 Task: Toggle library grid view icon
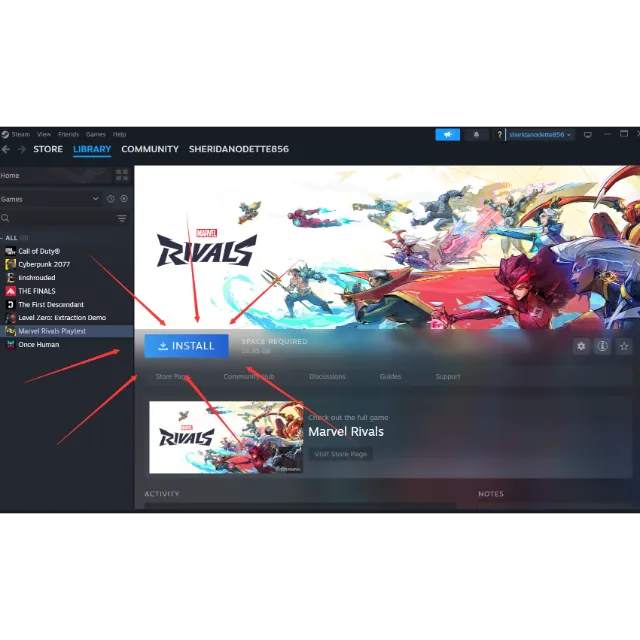122,175
